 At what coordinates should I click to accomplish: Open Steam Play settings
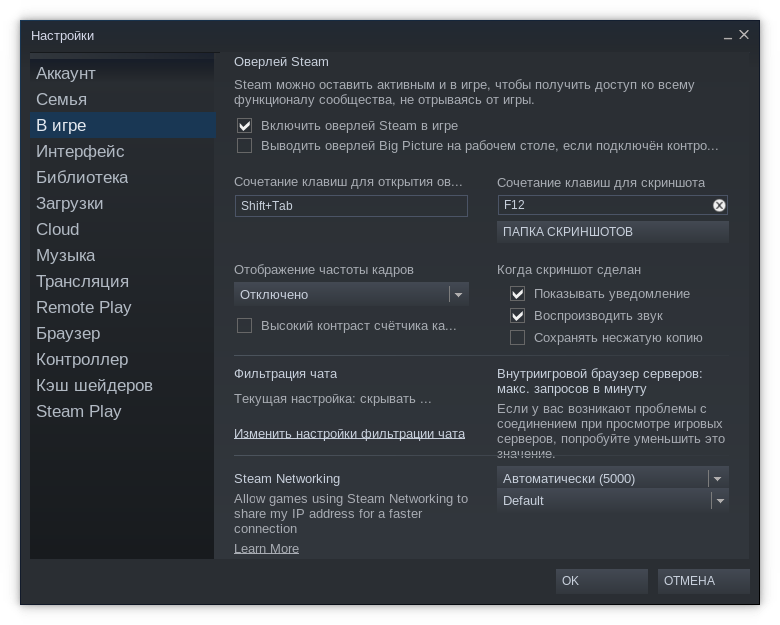click(x=122, y=411)
